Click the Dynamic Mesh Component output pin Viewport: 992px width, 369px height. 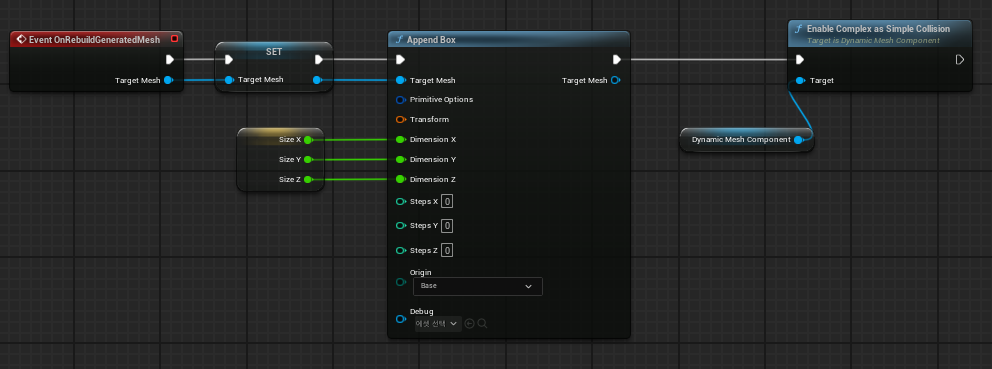click(x=799, y=139)
